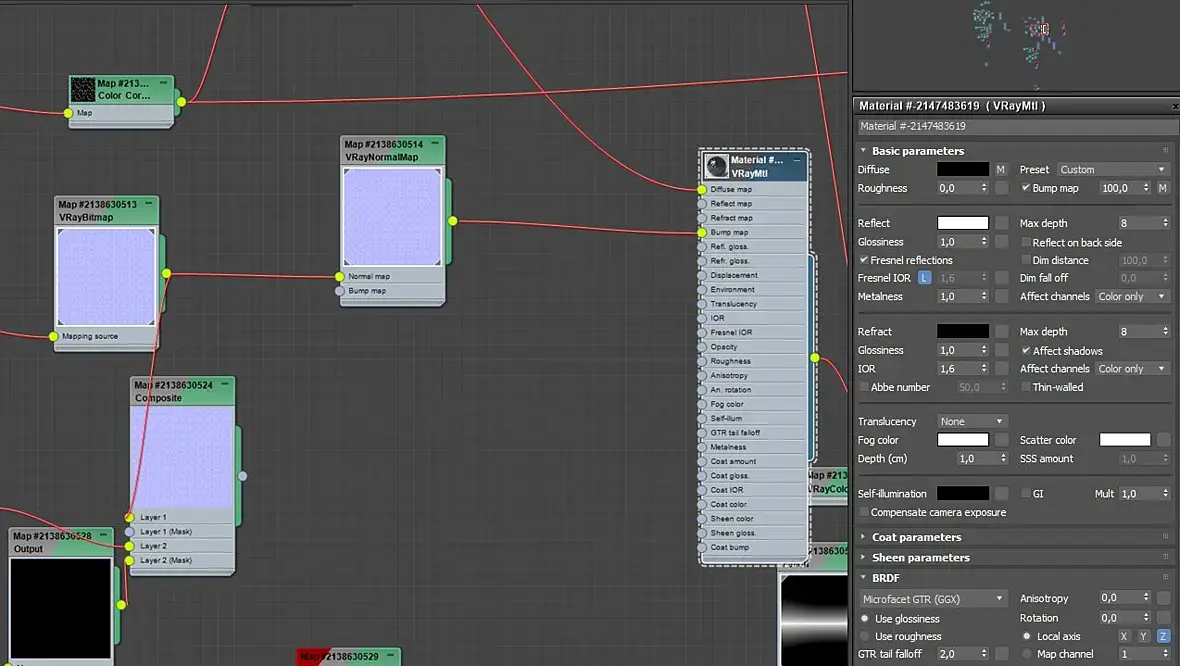Click the Bump map socket on the VRayMtl node

tap(702, 233)
